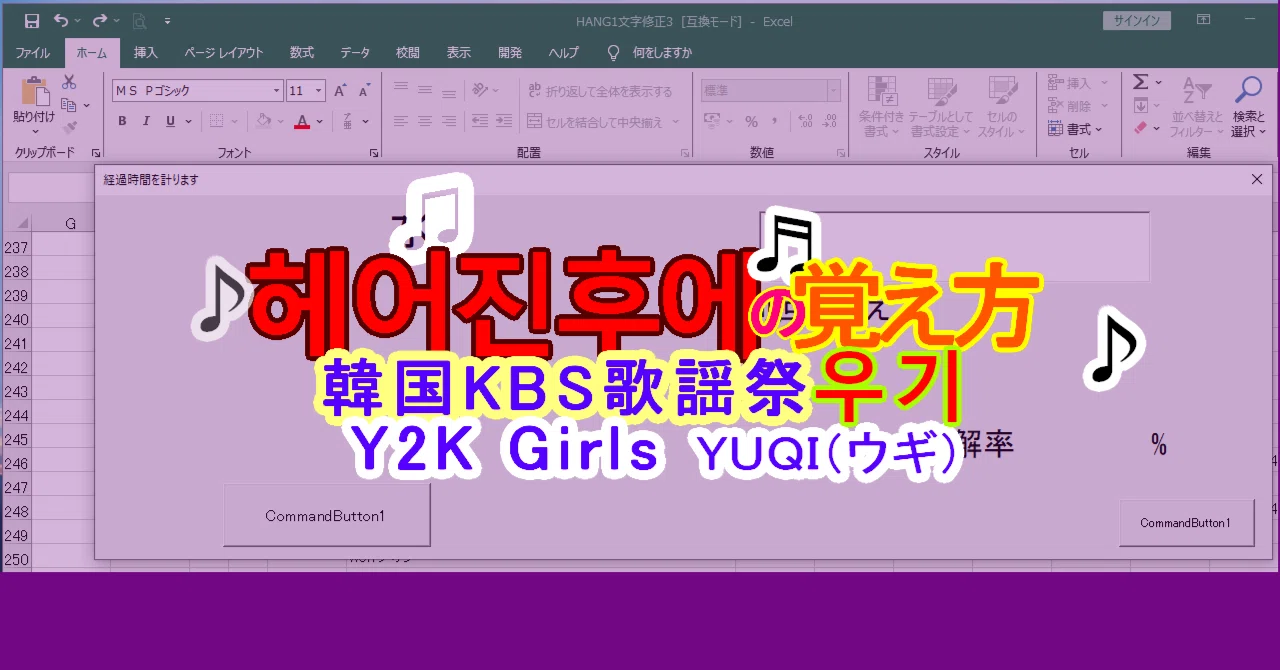Switch to the 数式 tab
Viewport: 1280px width, 670px height.
302,53
